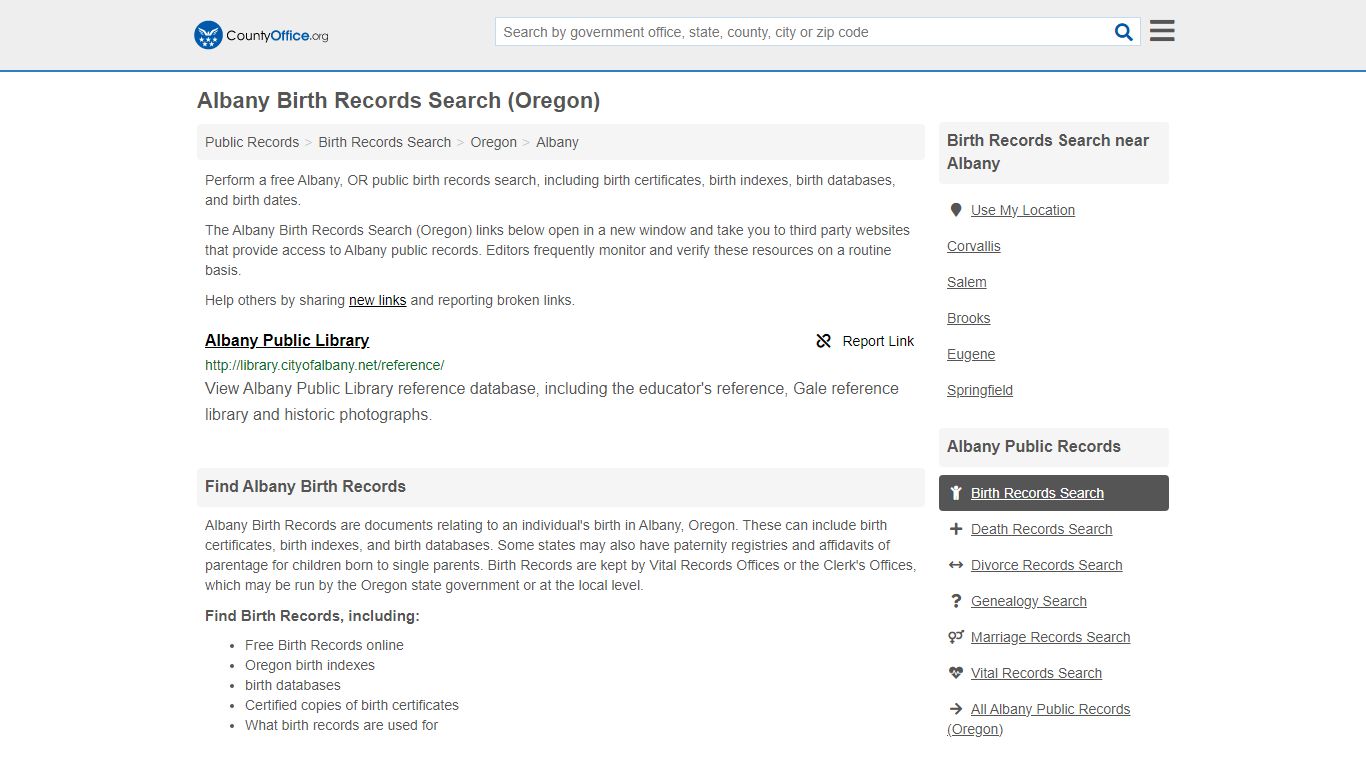
Task: Open Marriage Records Search
Action: click(1051, 637)
